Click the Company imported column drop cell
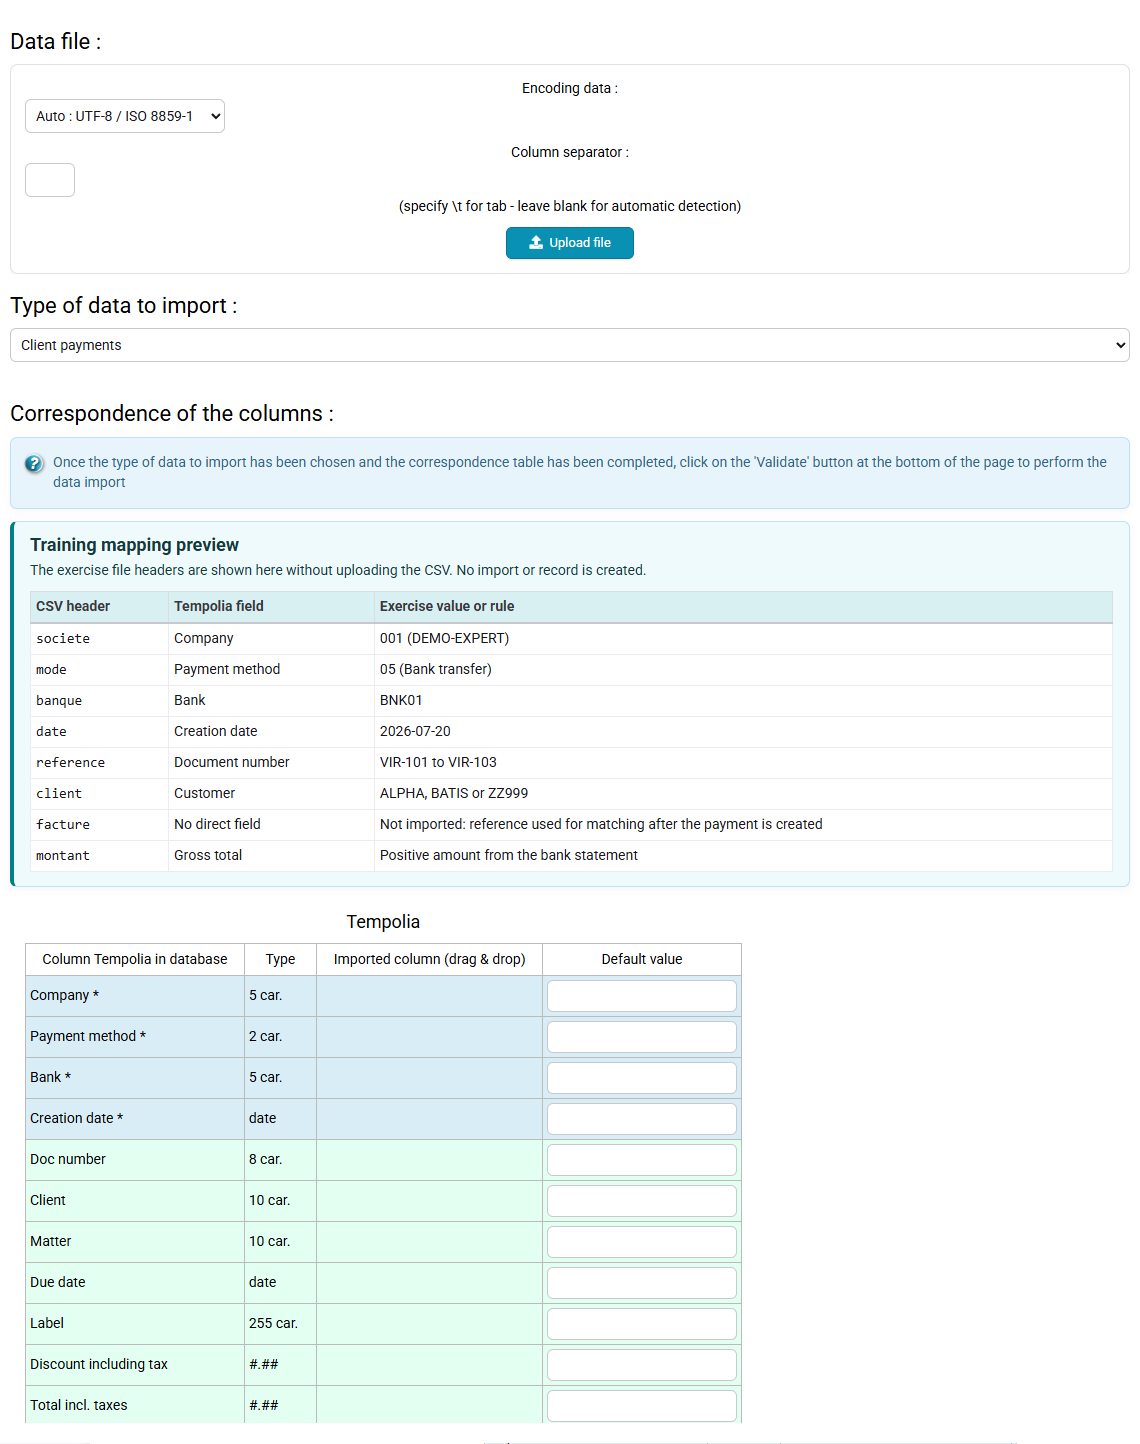Viewport: 1140px width, 1444px height. (x=429, y=996)
